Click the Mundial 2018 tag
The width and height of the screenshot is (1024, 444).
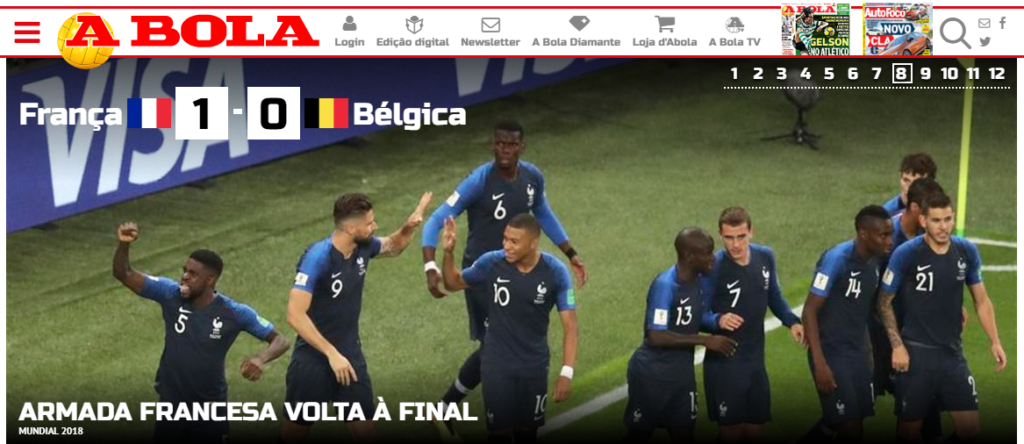51,432
